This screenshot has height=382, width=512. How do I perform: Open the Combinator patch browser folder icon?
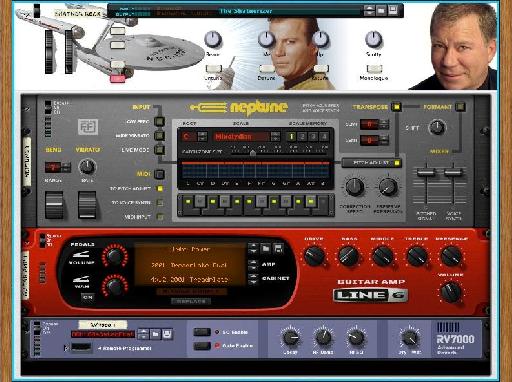381,11
